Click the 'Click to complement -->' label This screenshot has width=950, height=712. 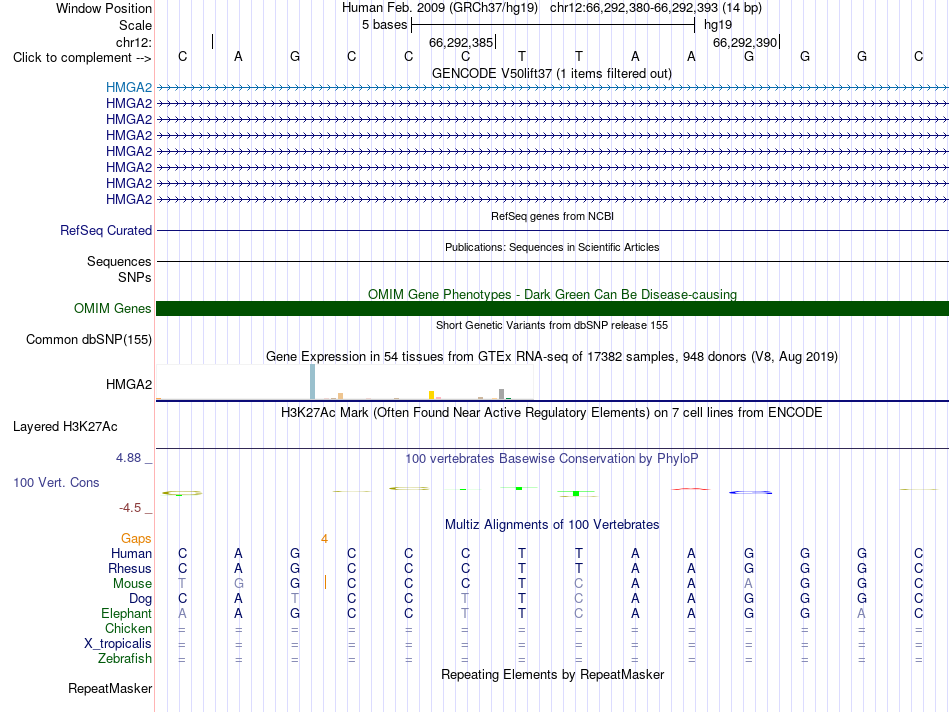tap(82, 58)
